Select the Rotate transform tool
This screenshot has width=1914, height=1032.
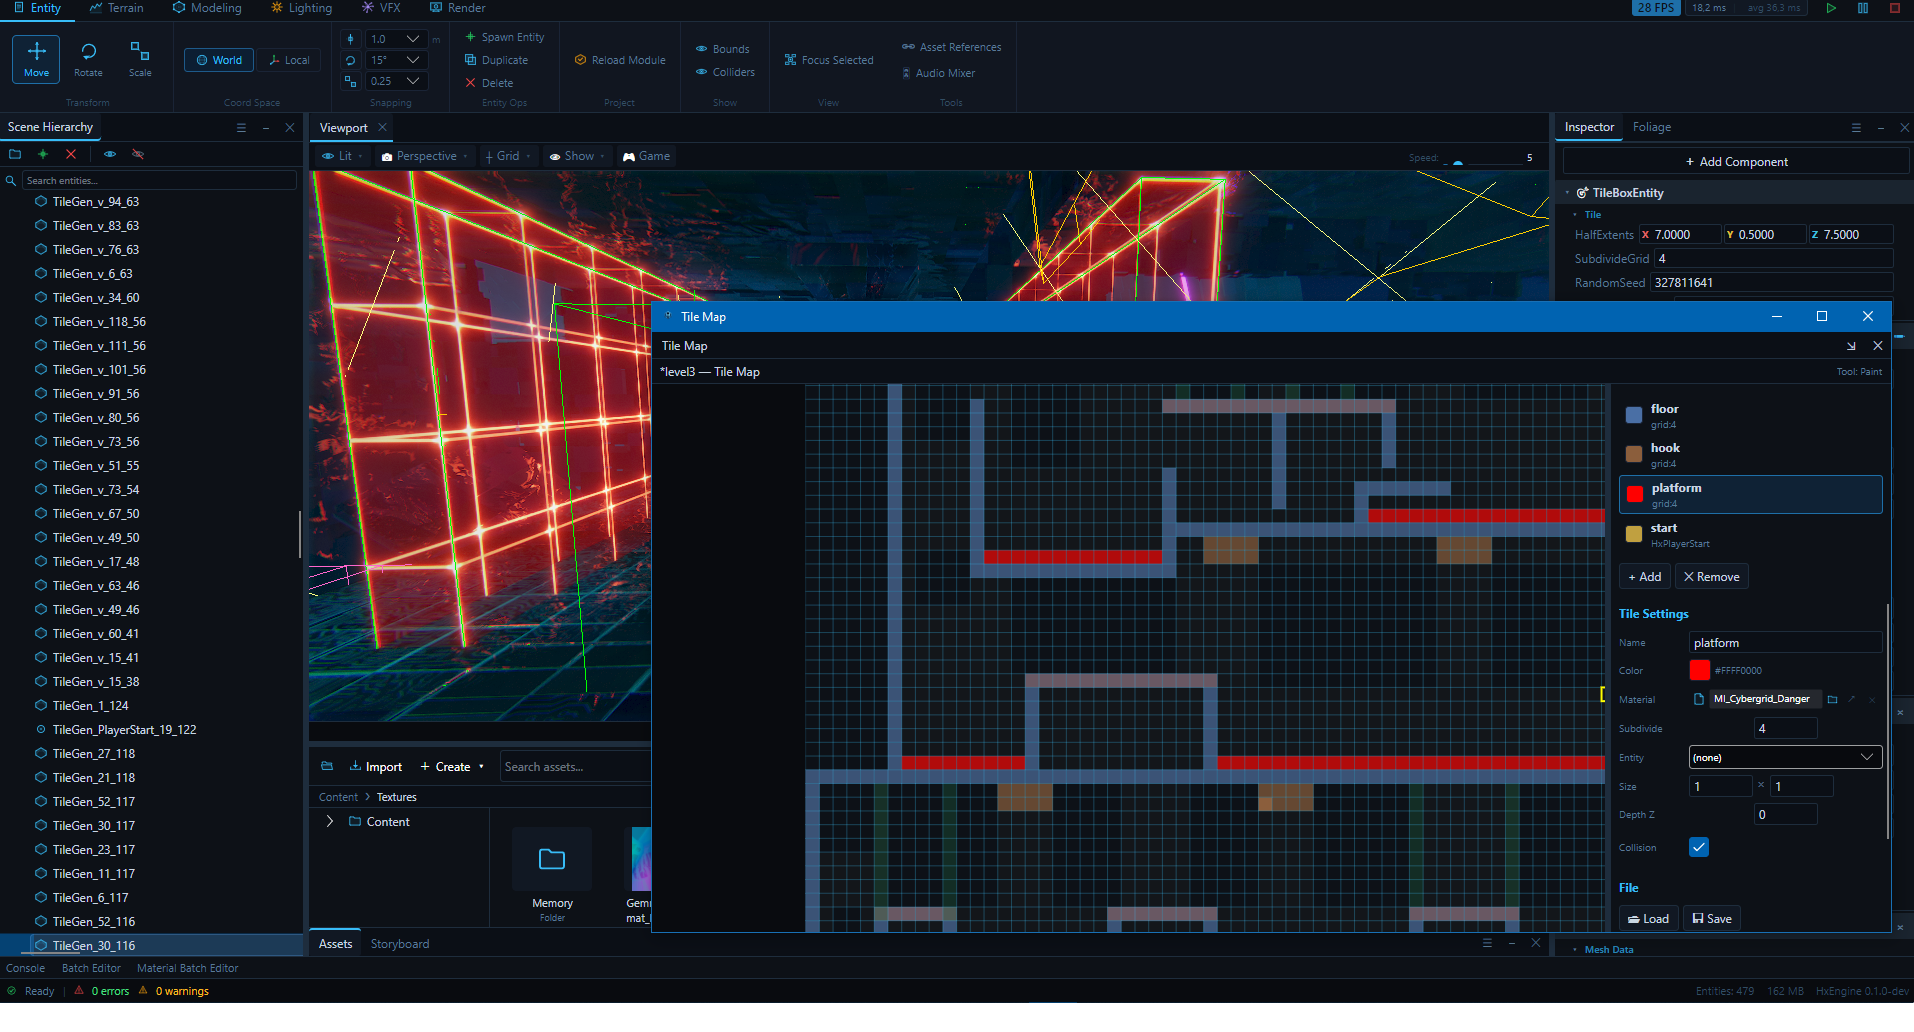point(88,59)
